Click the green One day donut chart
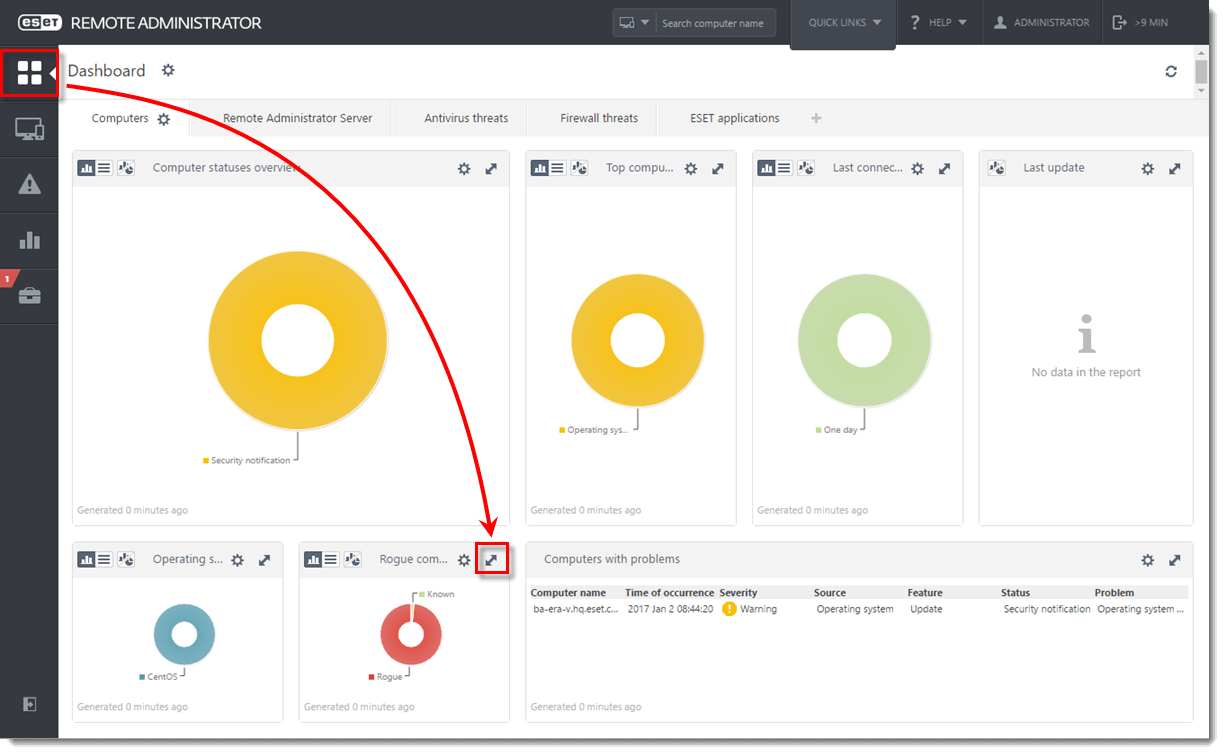Image resolution: width=1224 pixels, height=754 pixels. click(864, 341)
